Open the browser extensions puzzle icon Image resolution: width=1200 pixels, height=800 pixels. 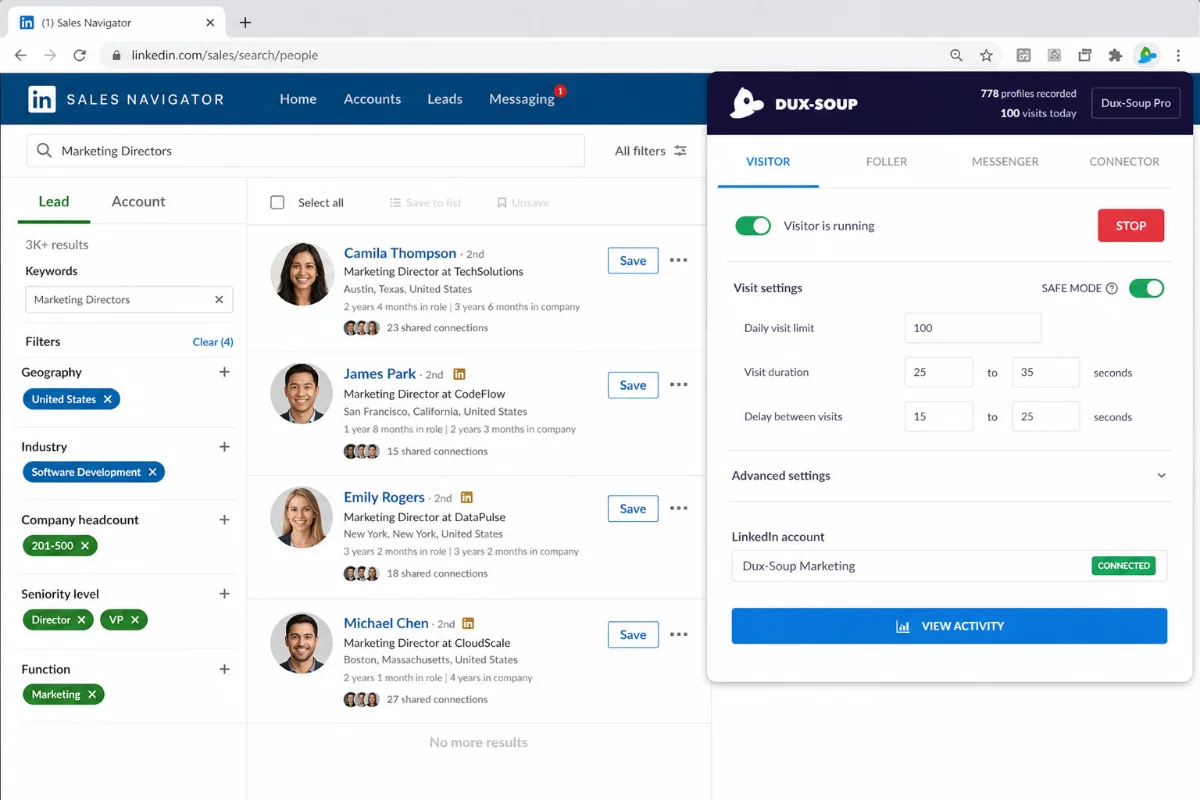coord(1115,55)
